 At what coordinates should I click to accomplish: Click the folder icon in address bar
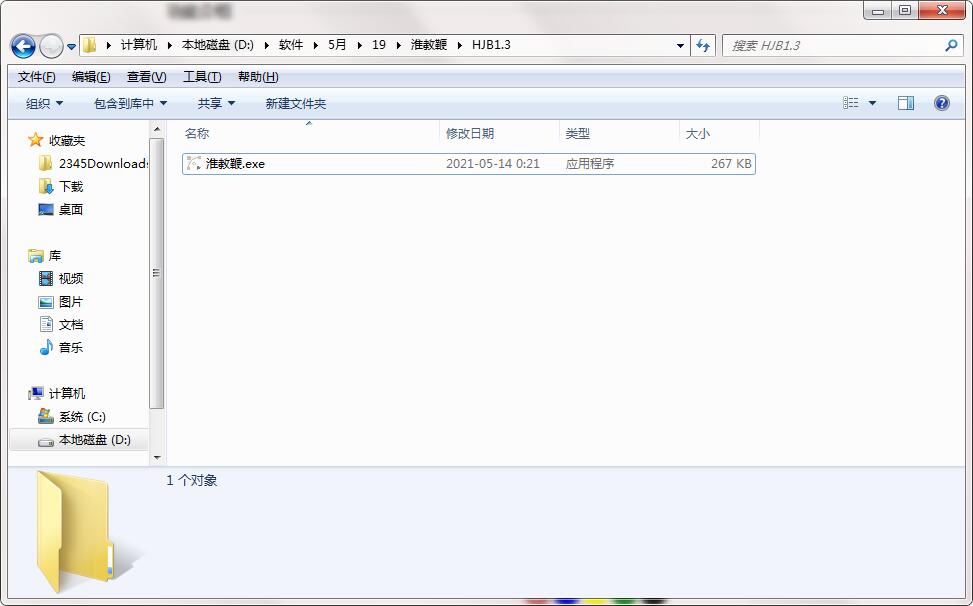(x=90, y=45)
